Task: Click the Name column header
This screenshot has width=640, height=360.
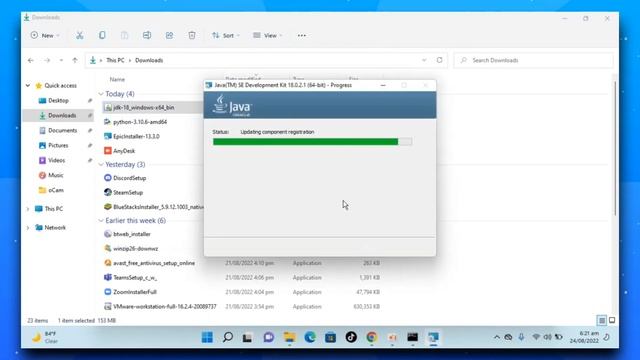Action: [x=117, y=79]
